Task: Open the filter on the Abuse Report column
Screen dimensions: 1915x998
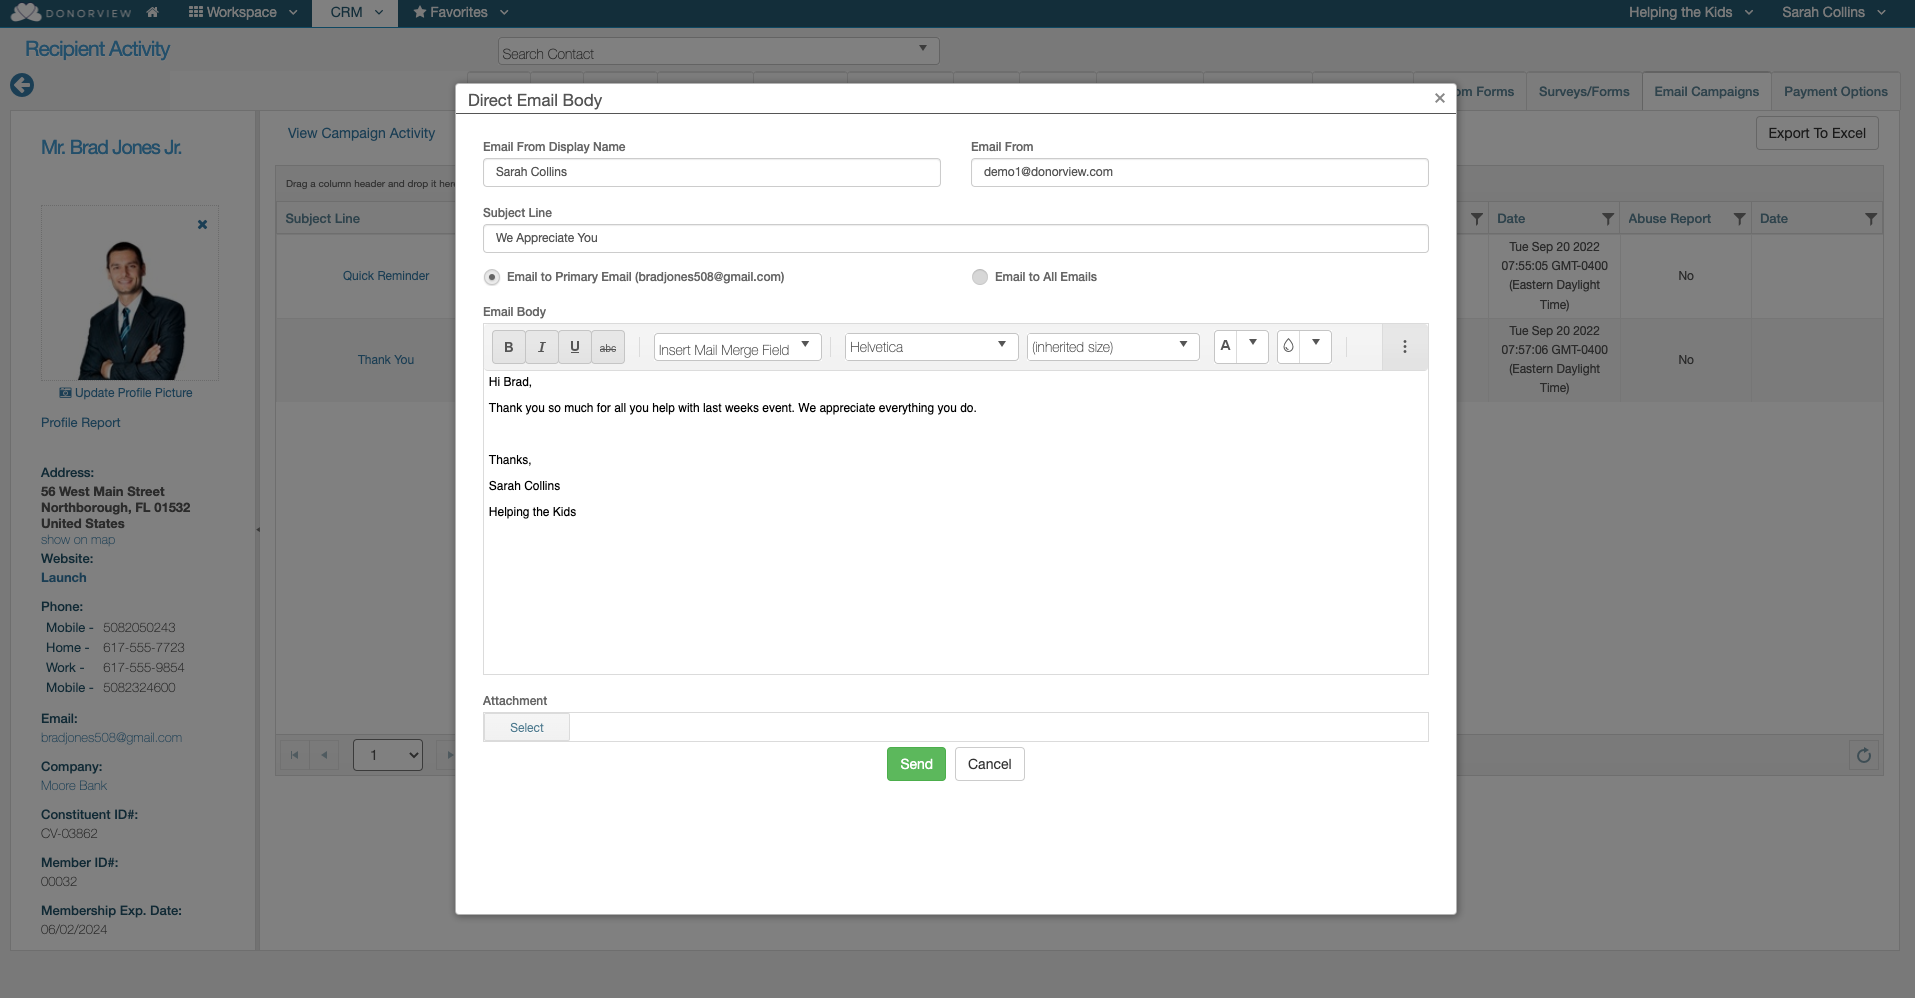Action: pos(1738,218)
